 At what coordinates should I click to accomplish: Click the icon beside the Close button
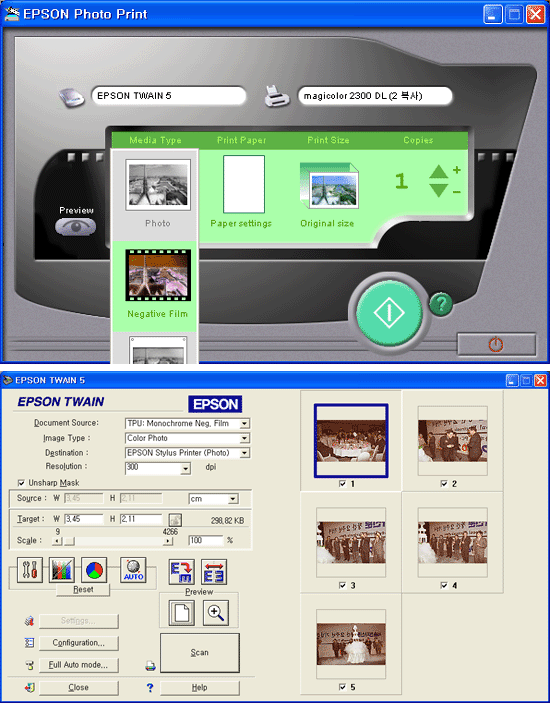tap(29, 687)
